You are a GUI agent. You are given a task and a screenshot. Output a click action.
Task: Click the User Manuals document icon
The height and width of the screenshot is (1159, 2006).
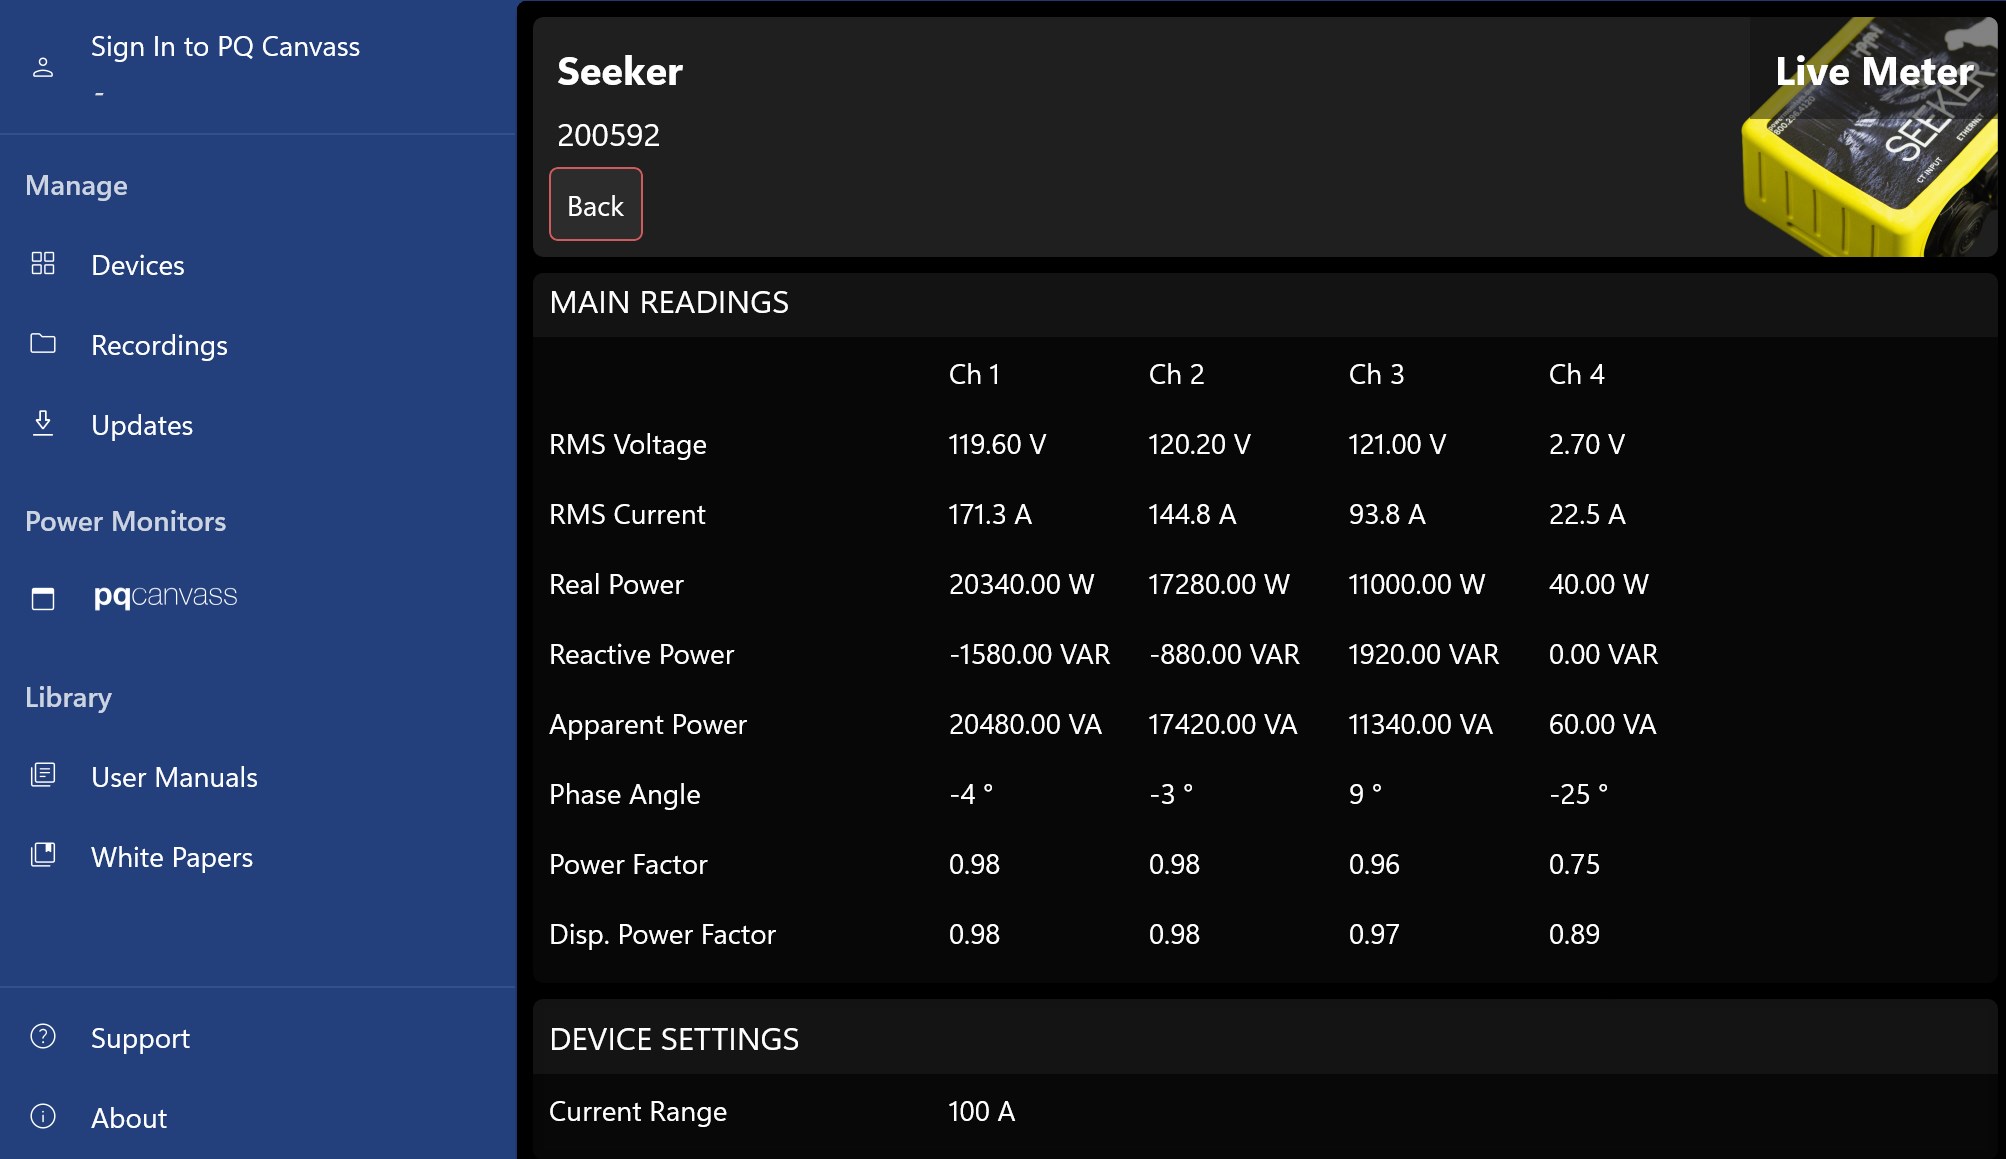[43, 775]
